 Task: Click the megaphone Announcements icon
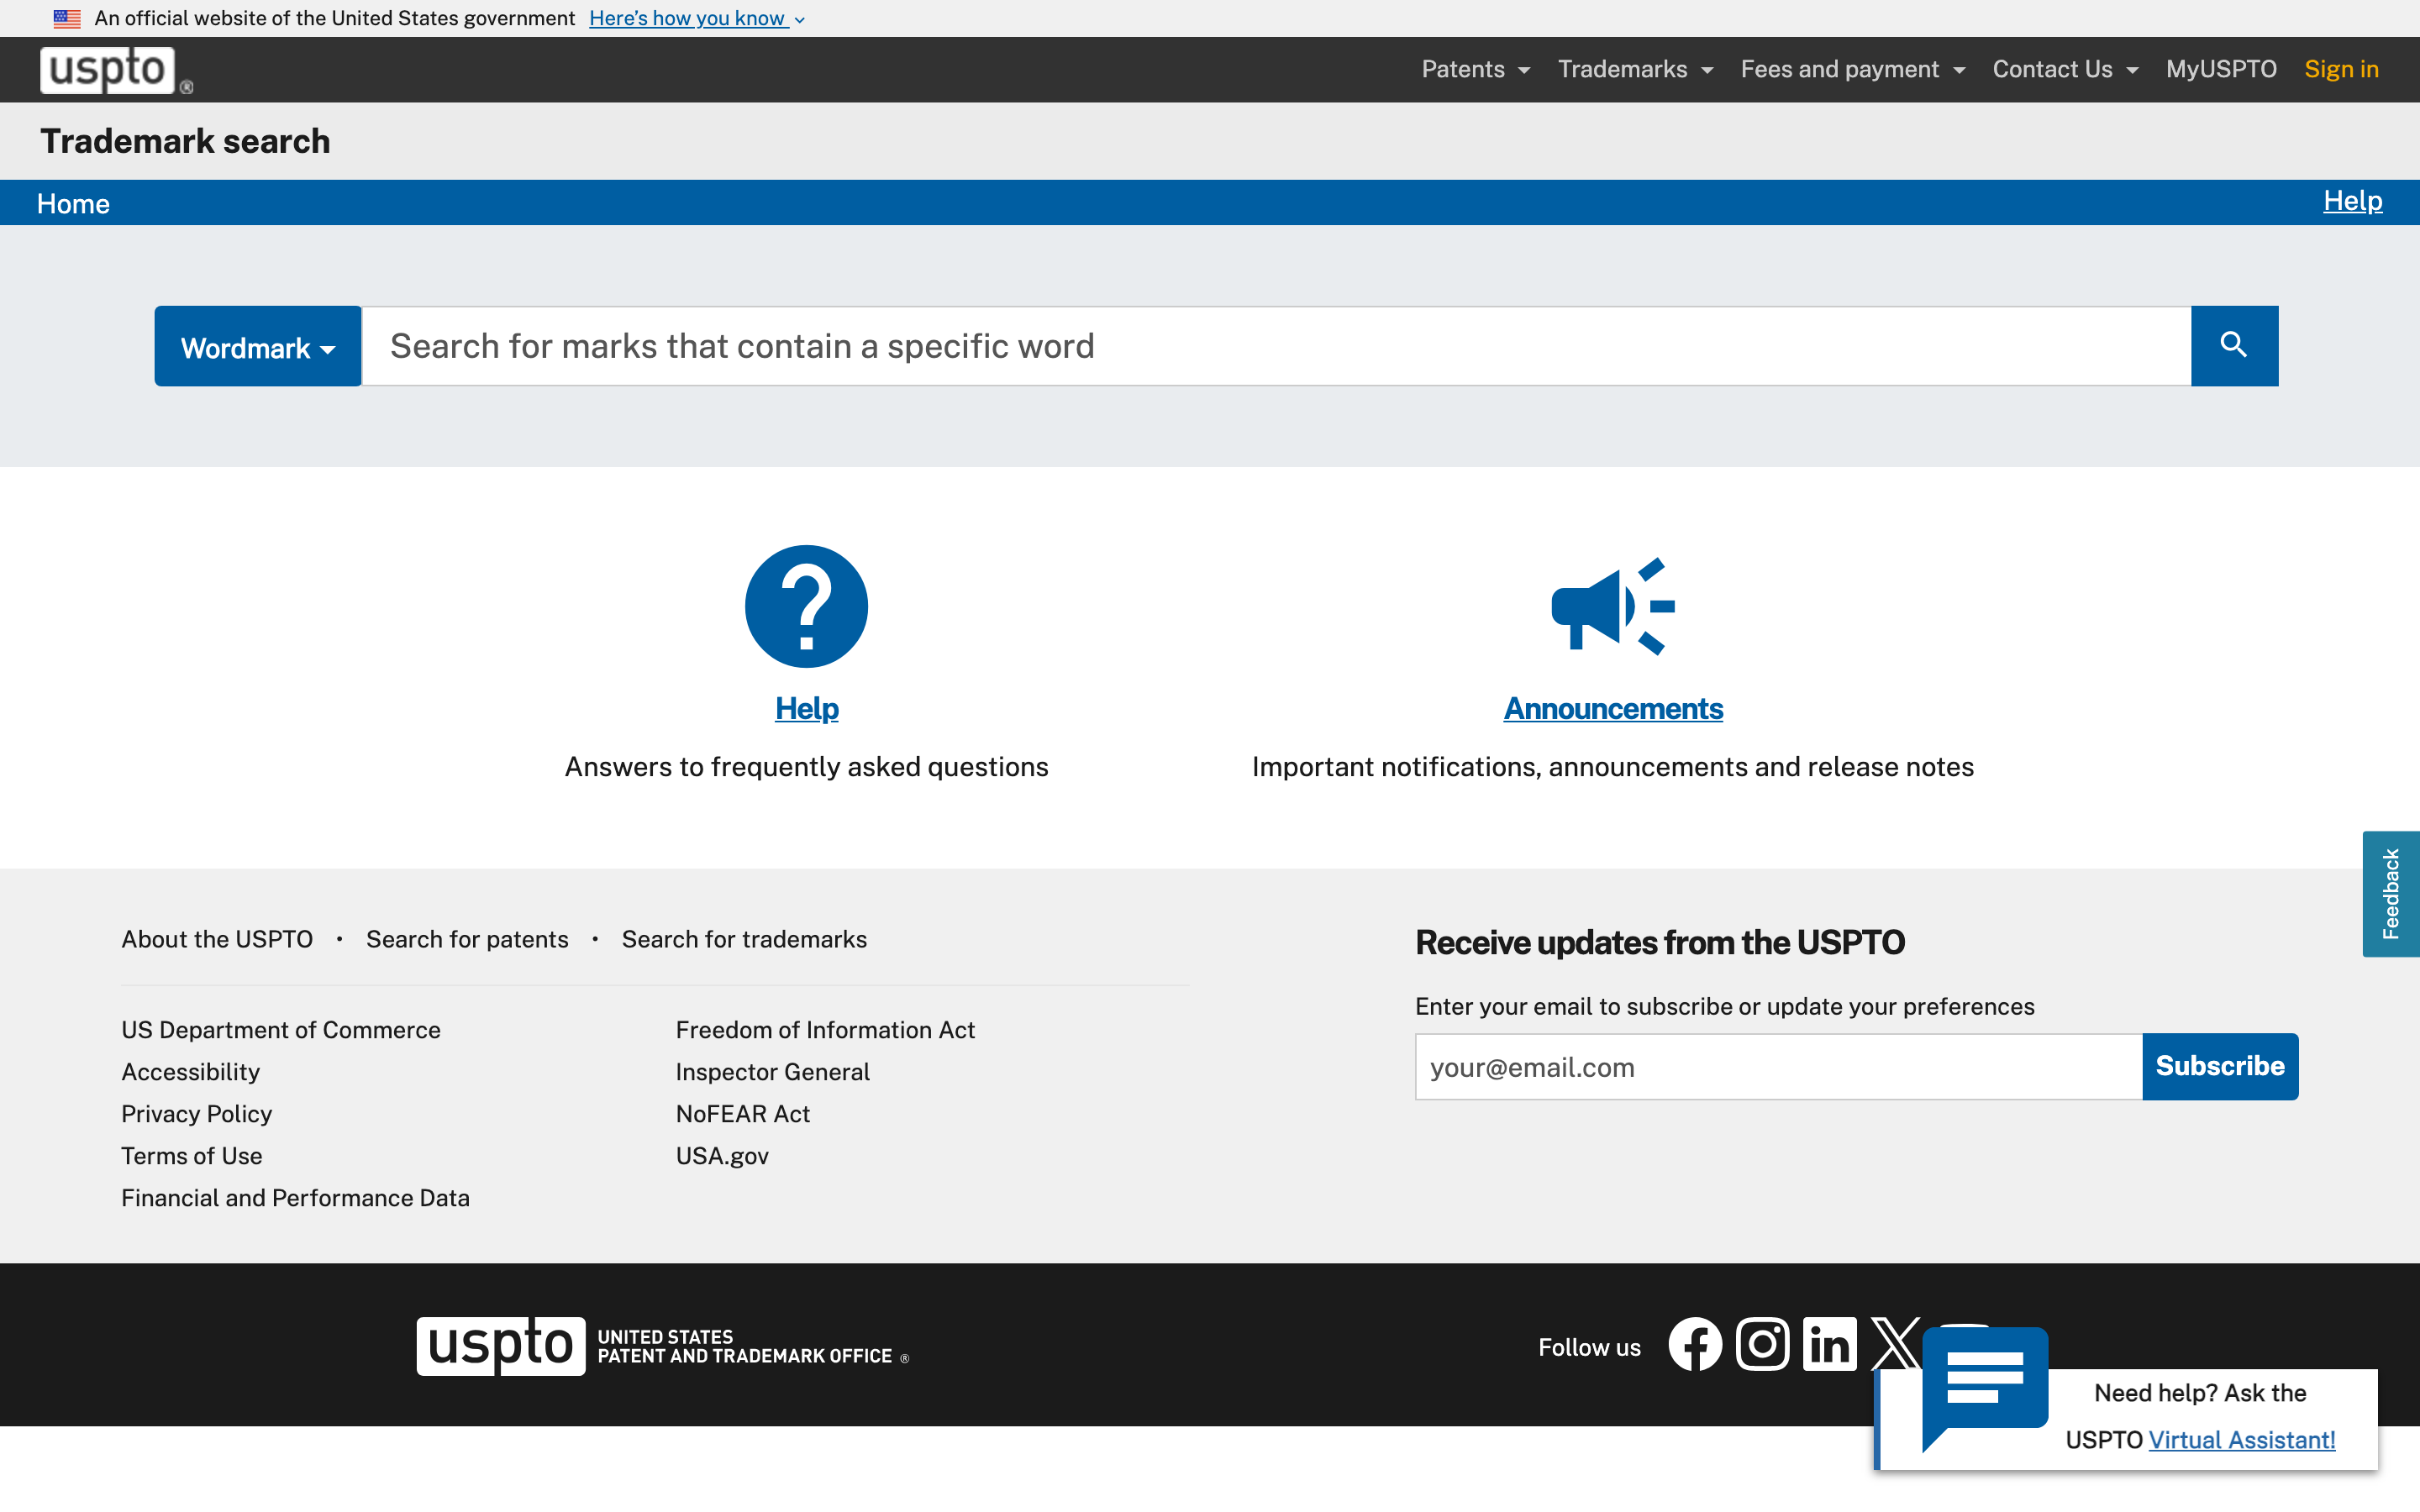(x=1613, y=606)
